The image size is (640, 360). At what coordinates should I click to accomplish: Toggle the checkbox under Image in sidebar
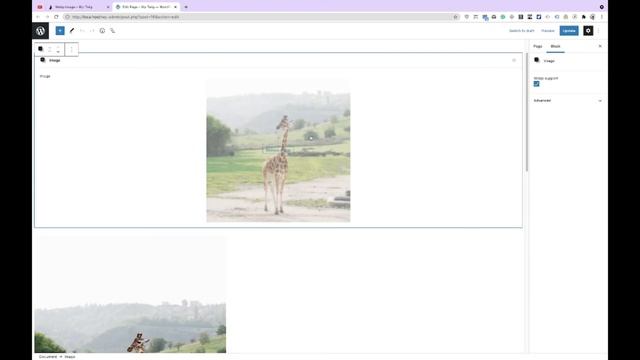(536, 84)
